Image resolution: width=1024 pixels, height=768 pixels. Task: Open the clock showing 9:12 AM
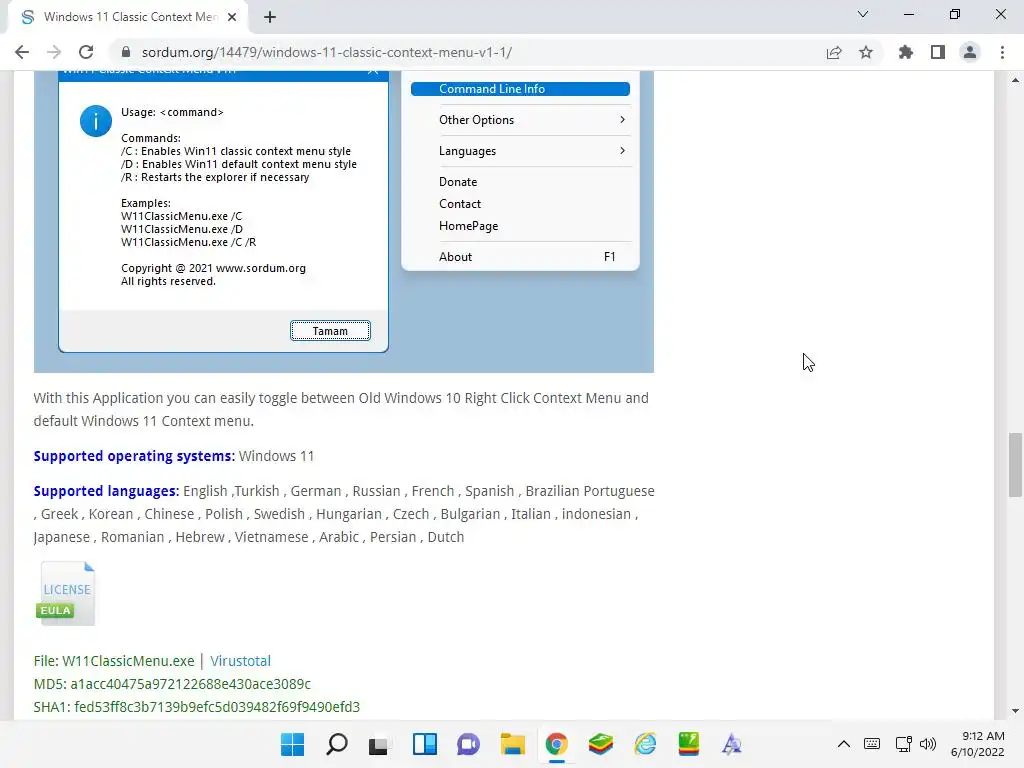(x=978, y=744)
